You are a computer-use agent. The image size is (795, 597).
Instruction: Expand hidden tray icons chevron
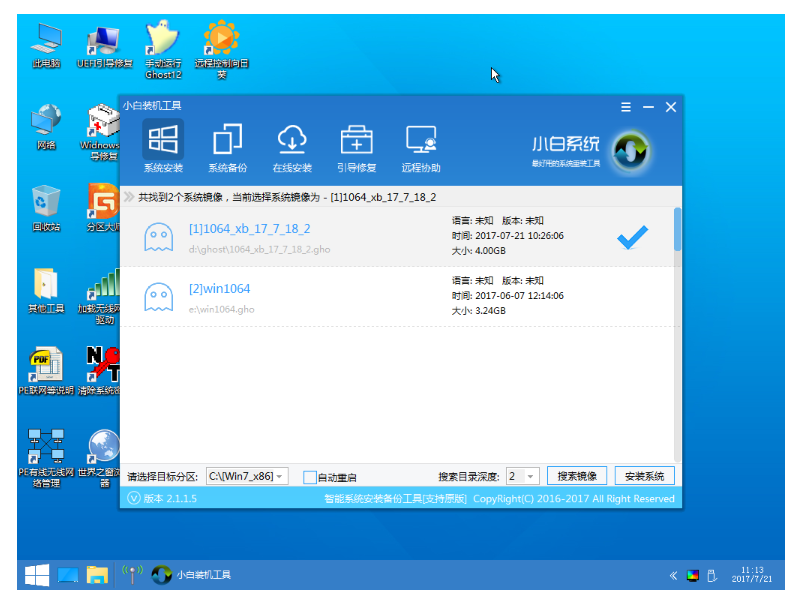(x=673, y=576)
